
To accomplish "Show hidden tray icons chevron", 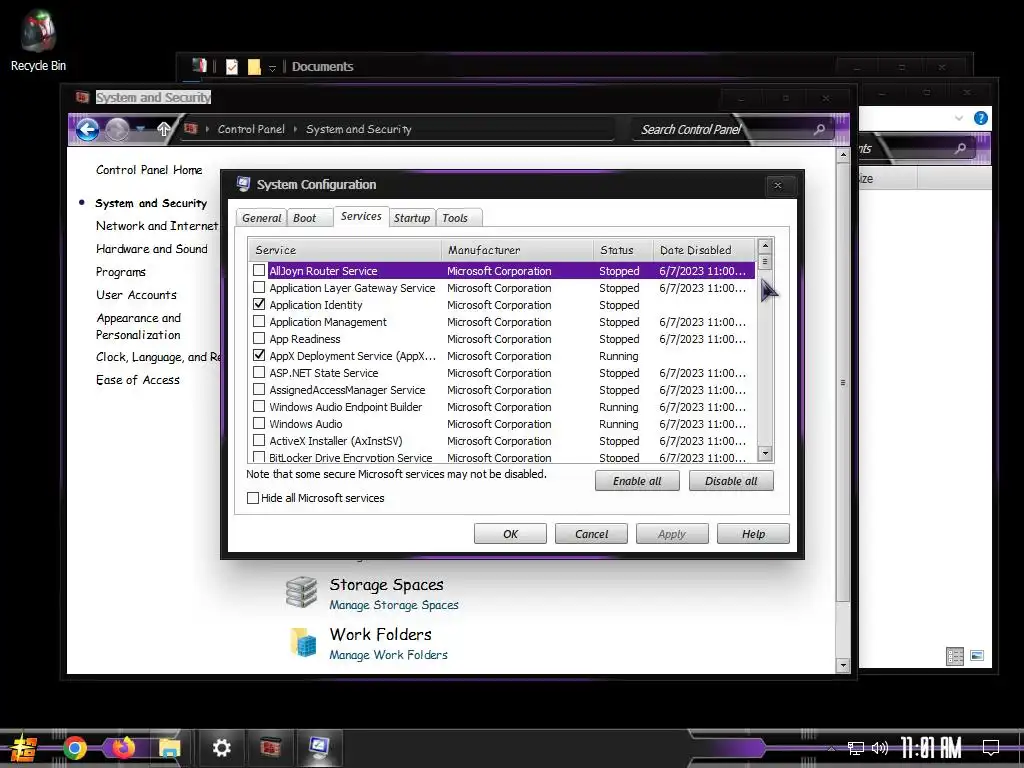I will 831,748.
